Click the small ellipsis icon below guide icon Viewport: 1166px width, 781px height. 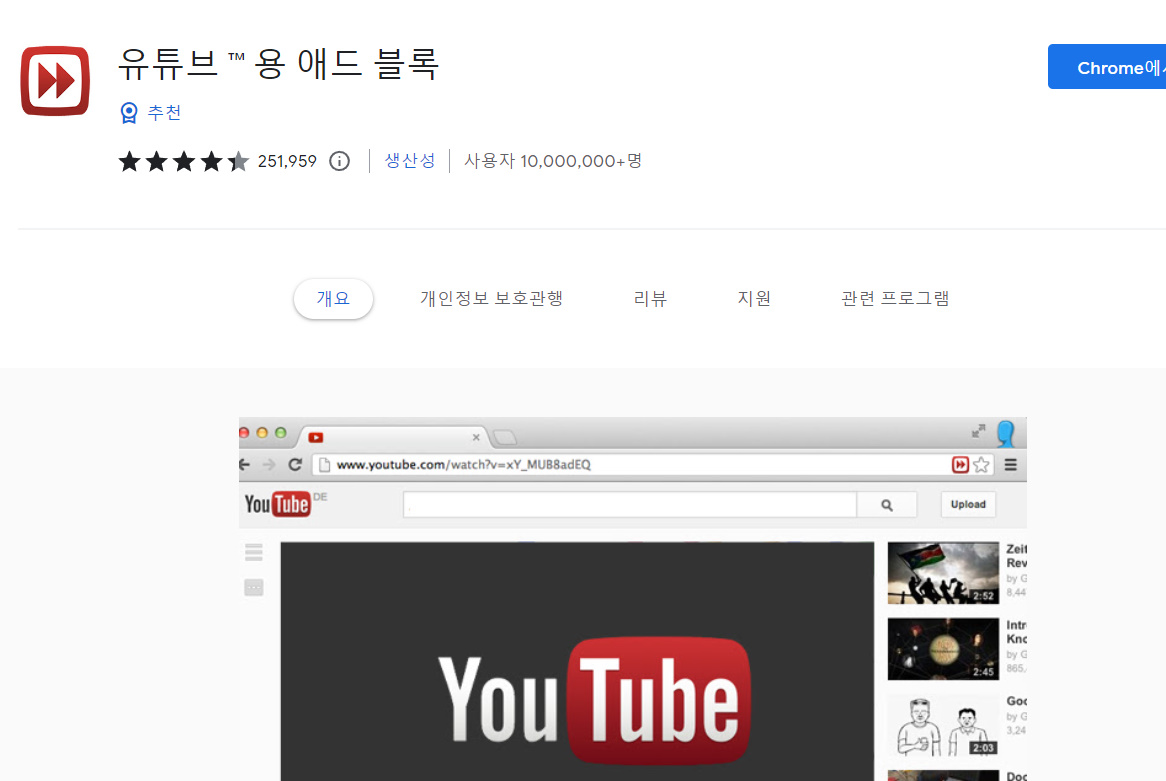[x=254, y=588]
